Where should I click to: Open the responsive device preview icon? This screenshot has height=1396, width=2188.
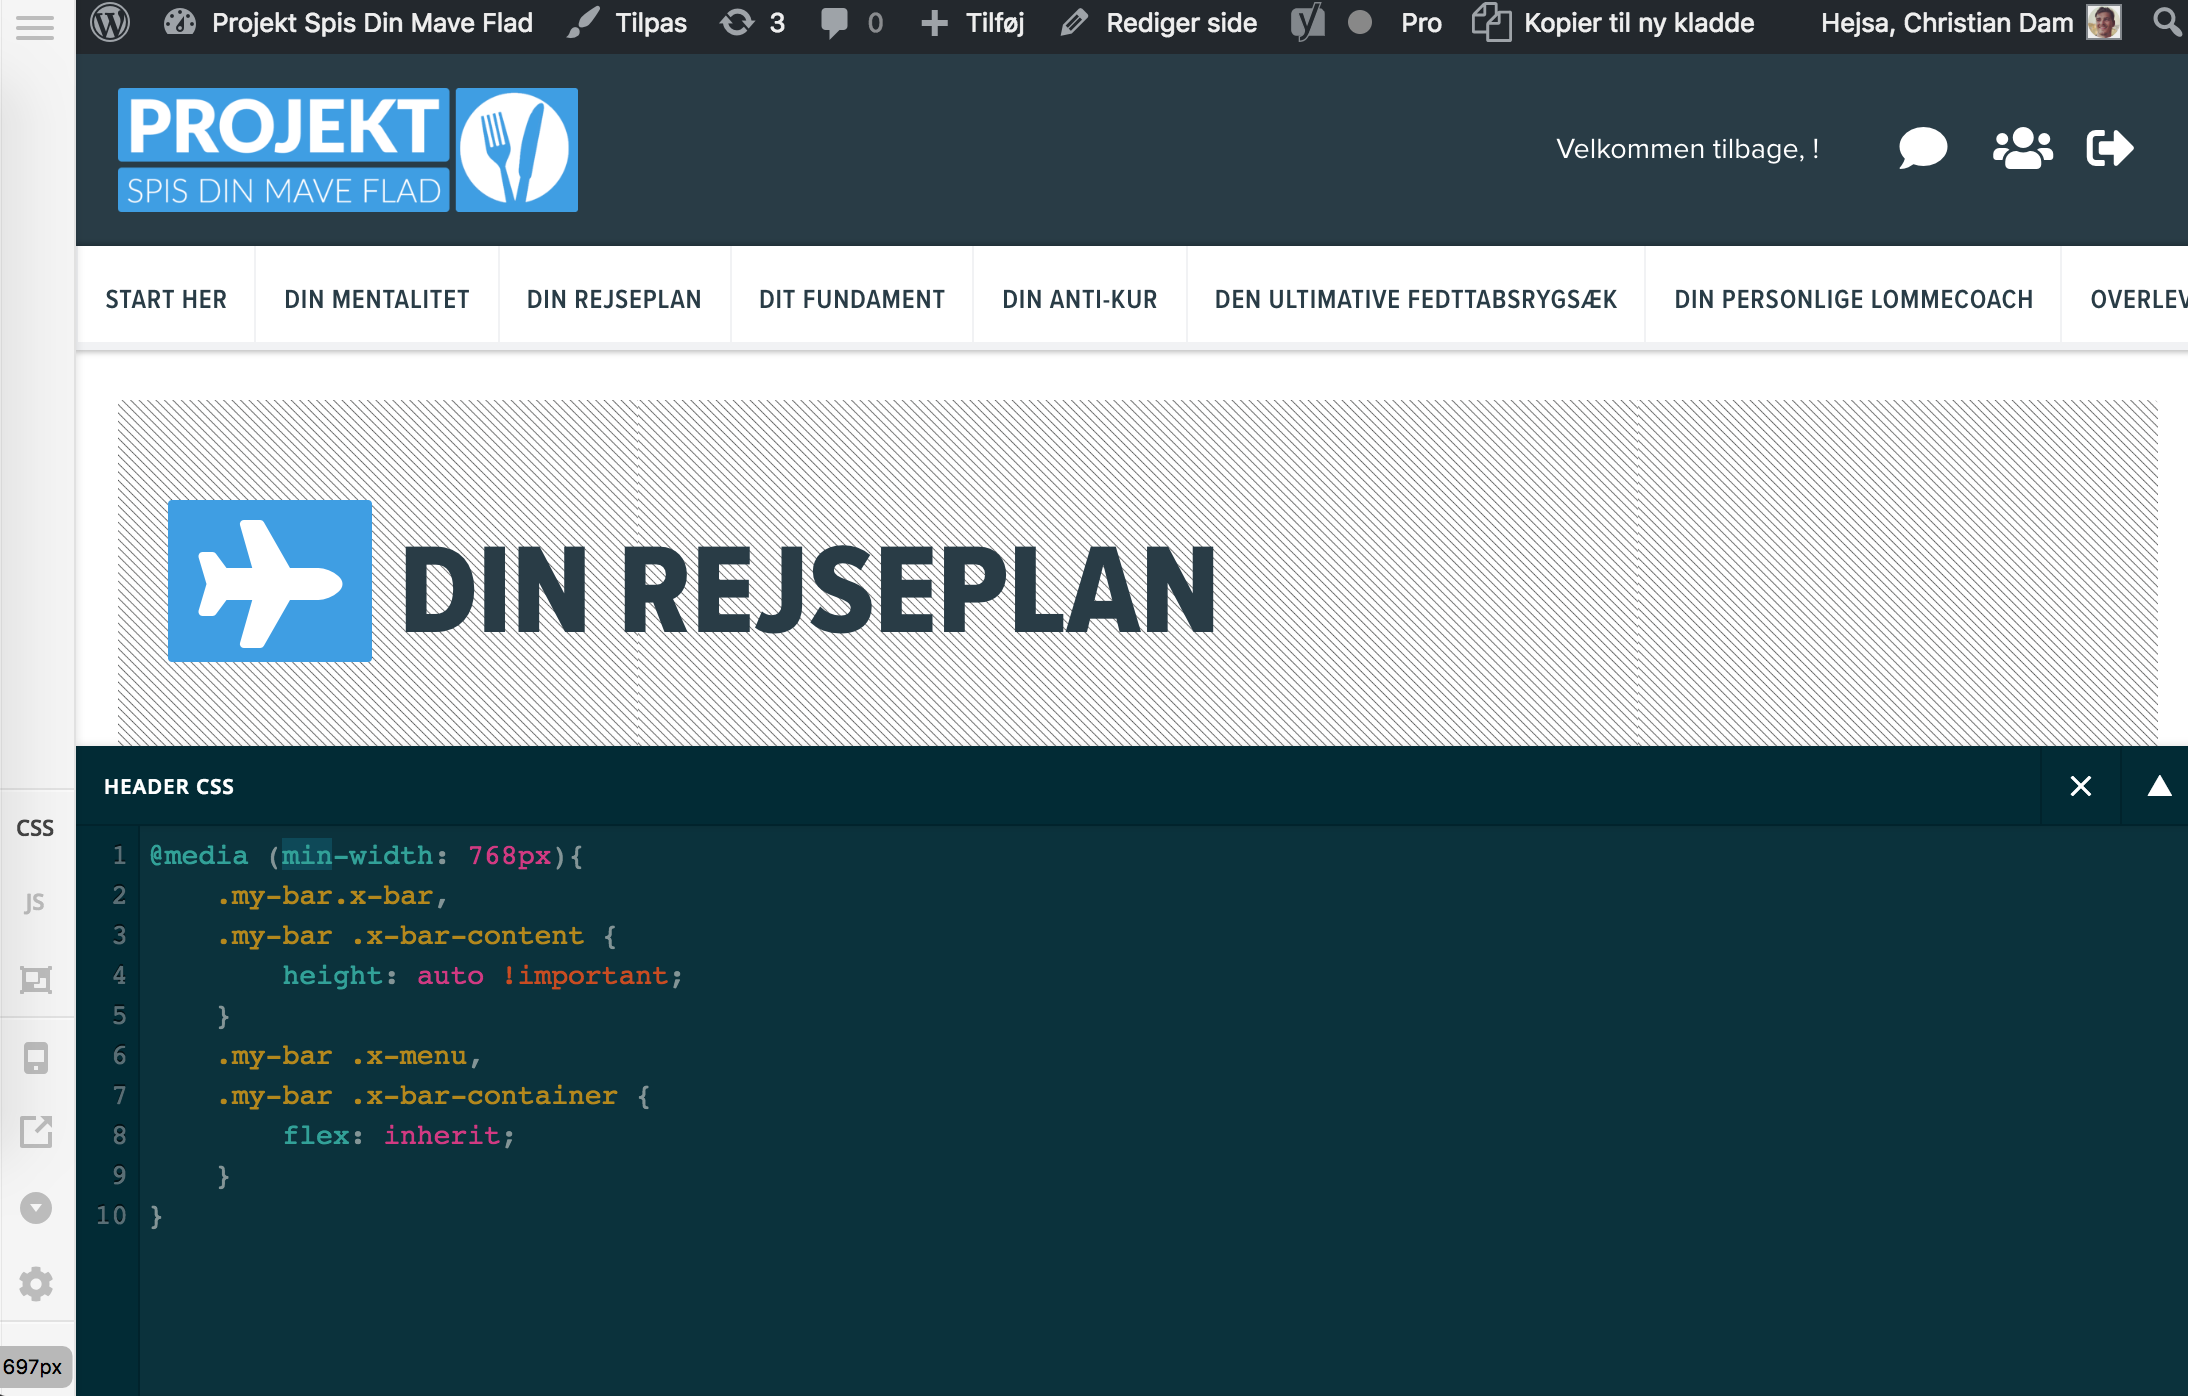[x=36, y=1057]
